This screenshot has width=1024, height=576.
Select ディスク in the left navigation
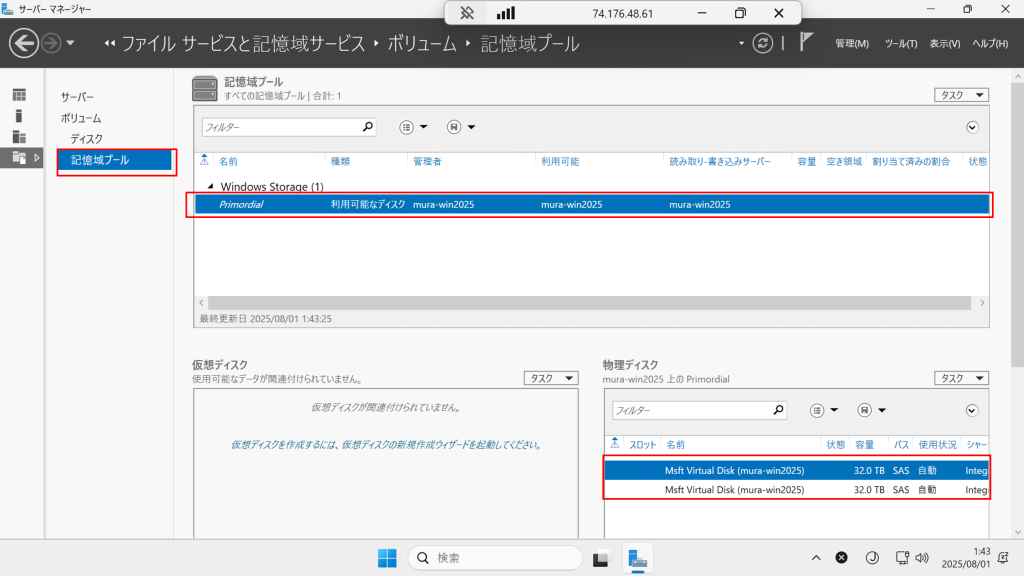click(x=87, y=139)
